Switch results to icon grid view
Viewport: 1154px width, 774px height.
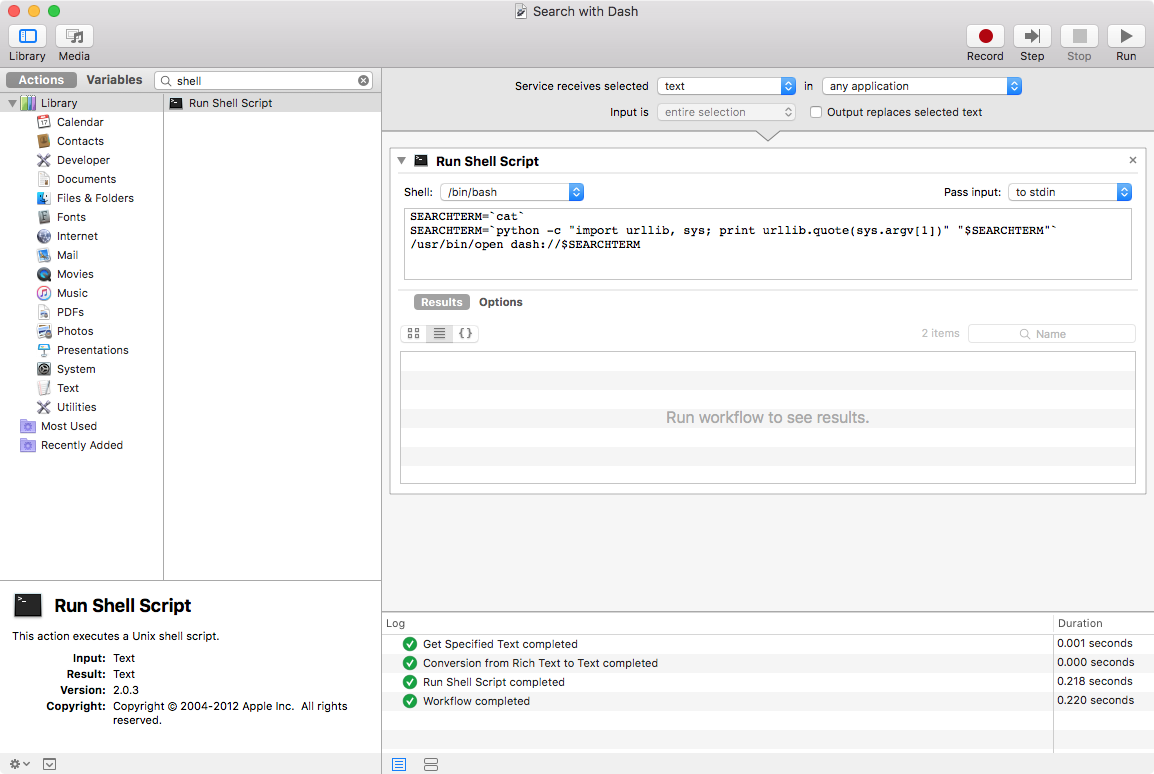tap(414, 334)
